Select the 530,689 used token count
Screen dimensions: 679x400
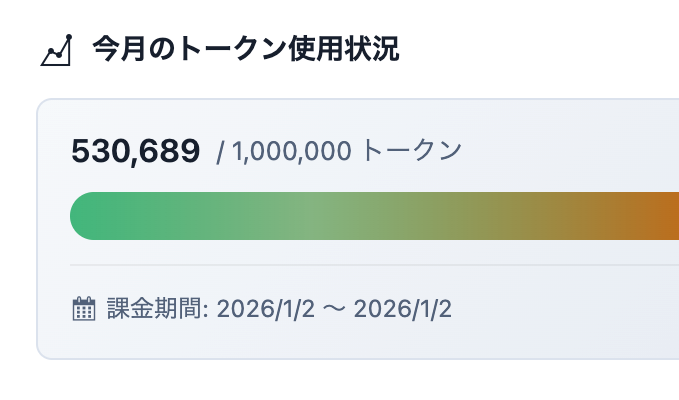pyautogui.click(x=136, y=151)
